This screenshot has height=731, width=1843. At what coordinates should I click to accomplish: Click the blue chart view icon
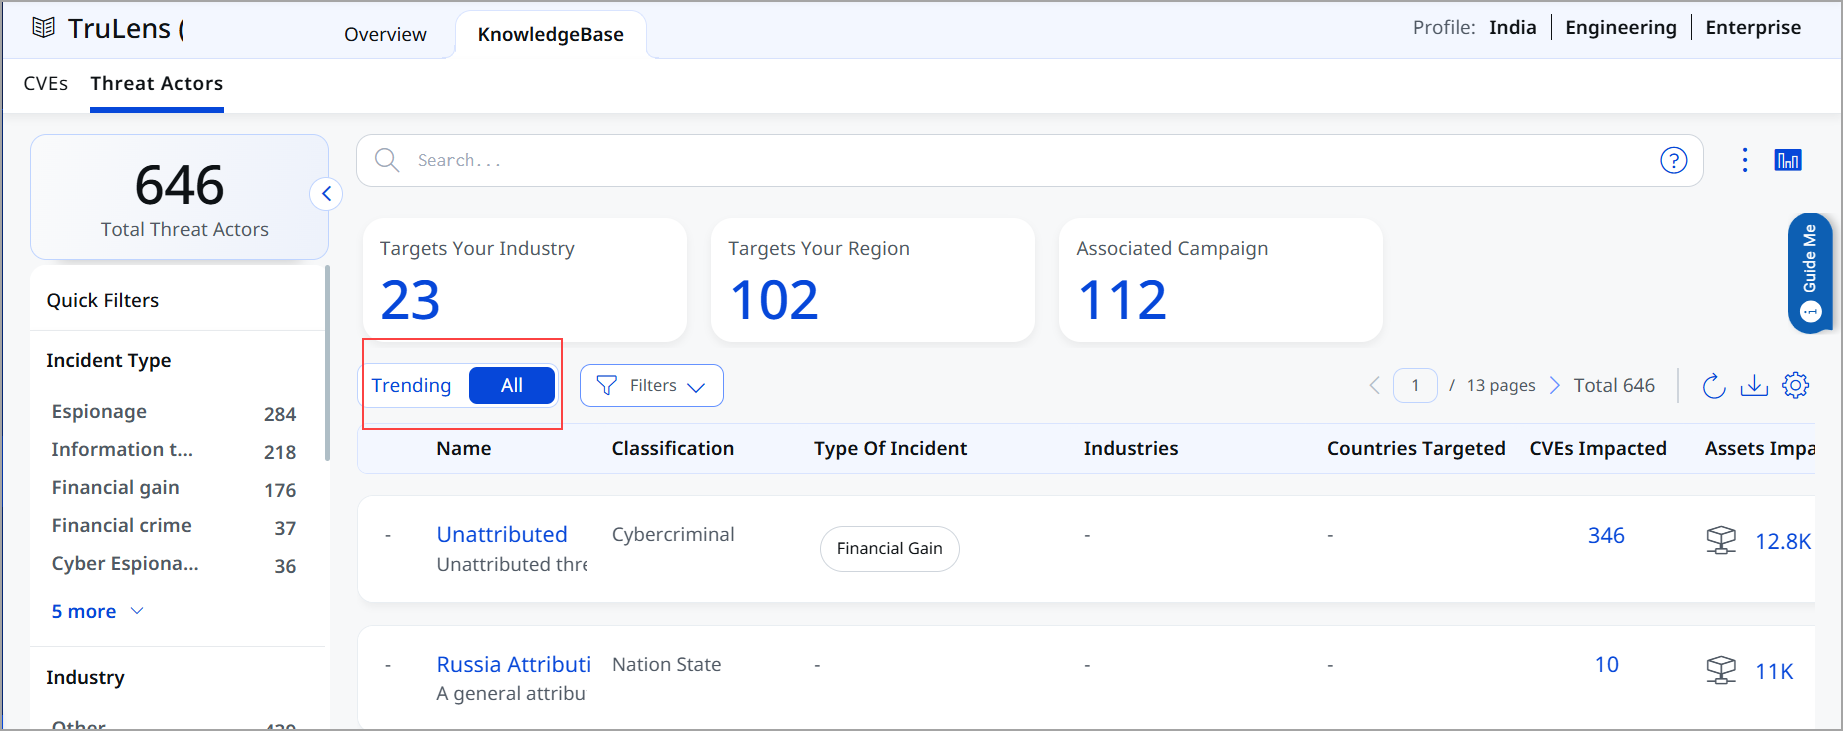(x=1788, y=160)
